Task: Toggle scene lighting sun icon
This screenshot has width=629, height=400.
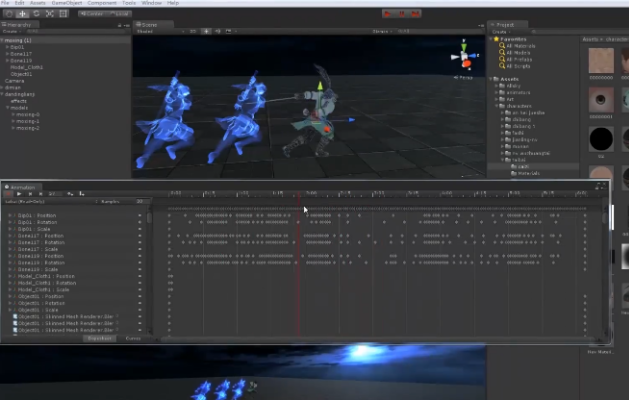Action: pos(206,31)
